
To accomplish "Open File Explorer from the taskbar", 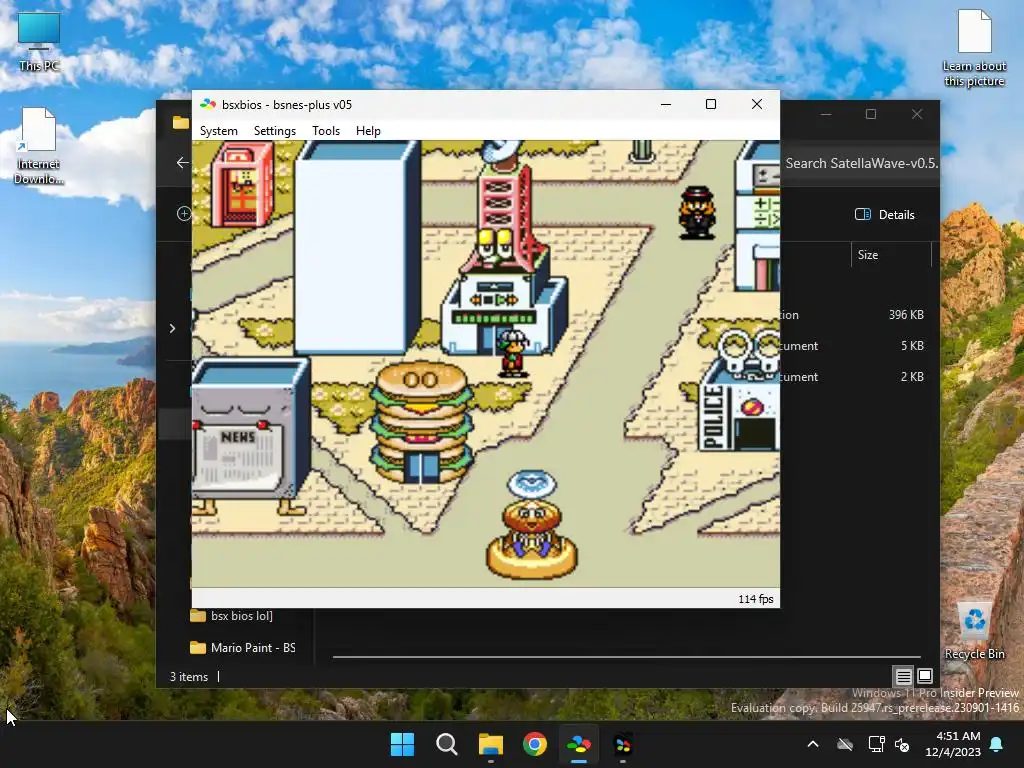I will [490, 744].
